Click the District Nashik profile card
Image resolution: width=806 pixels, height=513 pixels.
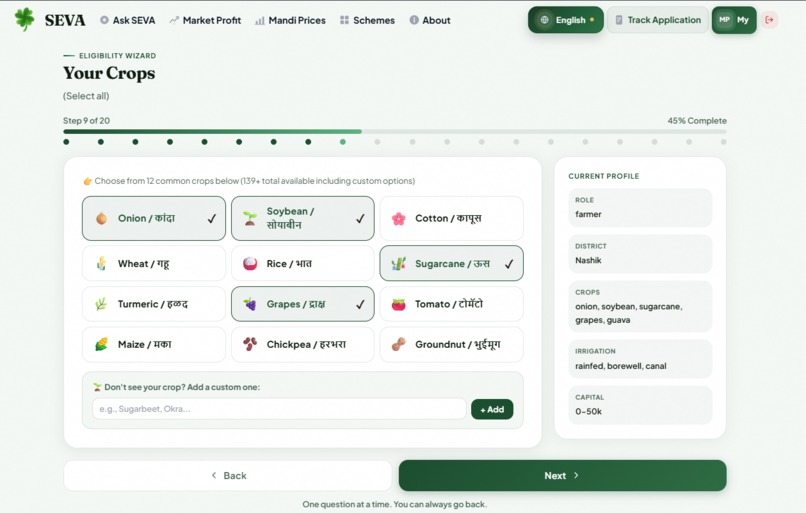[640, 253]
